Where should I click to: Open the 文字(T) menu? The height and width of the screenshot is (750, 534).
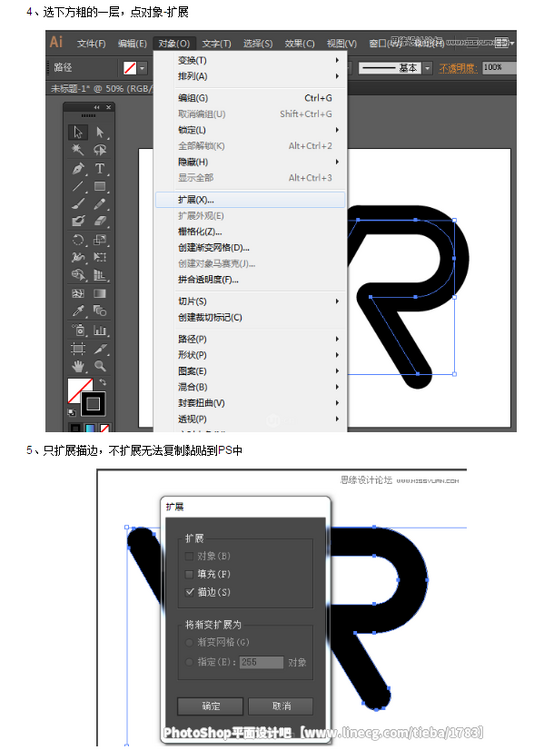pyautogui.click(x=216, y=44)
